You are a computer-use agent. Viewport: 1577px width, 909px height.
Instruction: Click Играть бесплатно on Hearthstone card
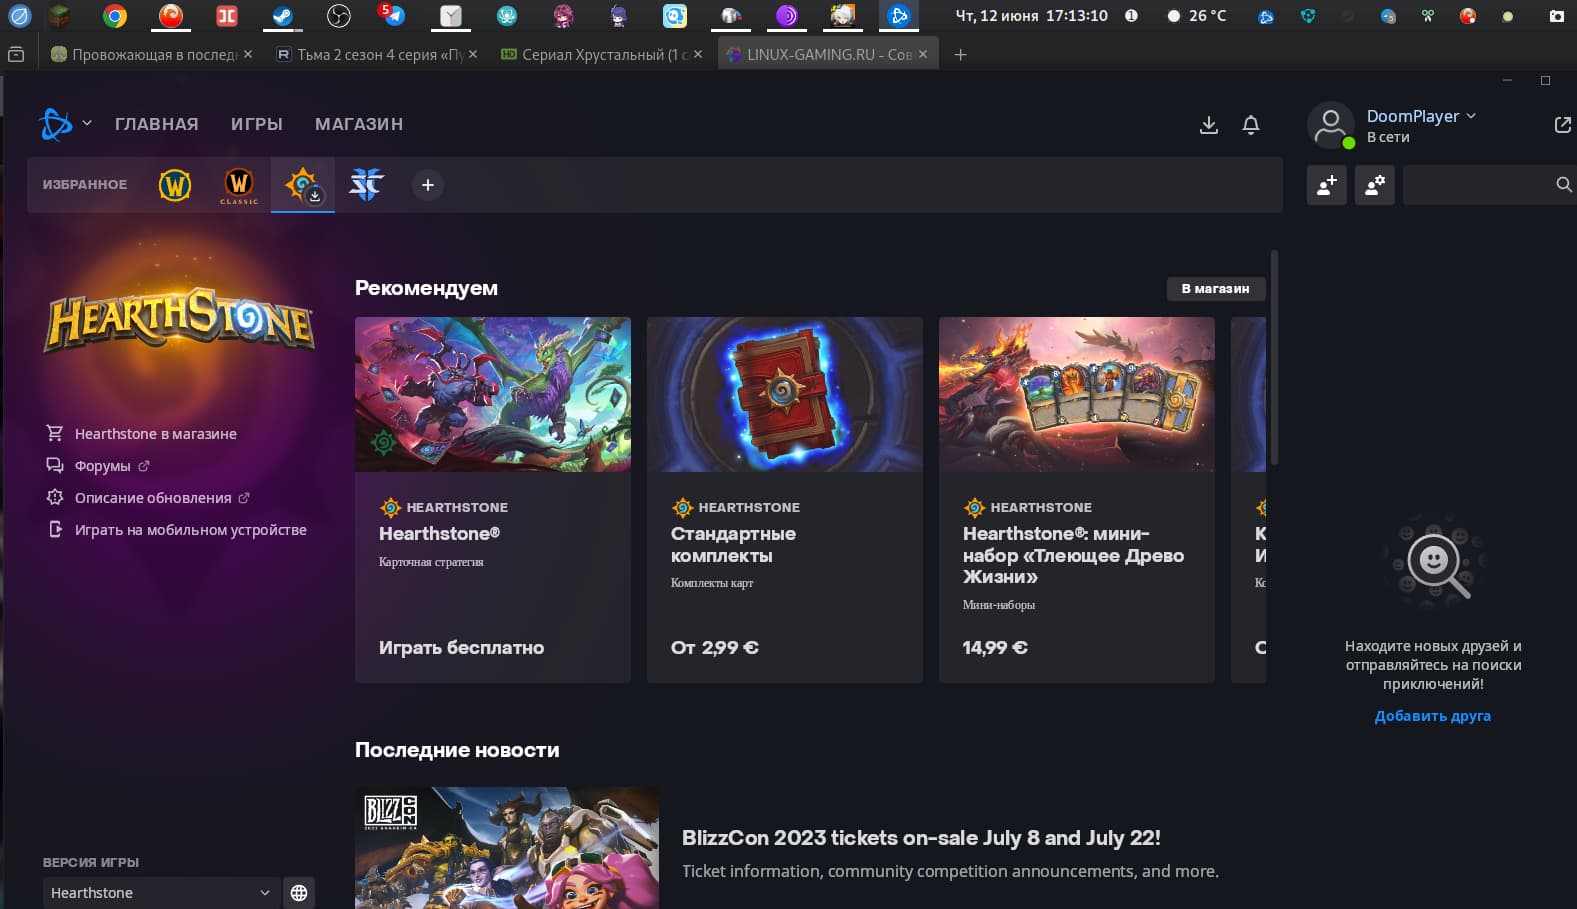461,648
